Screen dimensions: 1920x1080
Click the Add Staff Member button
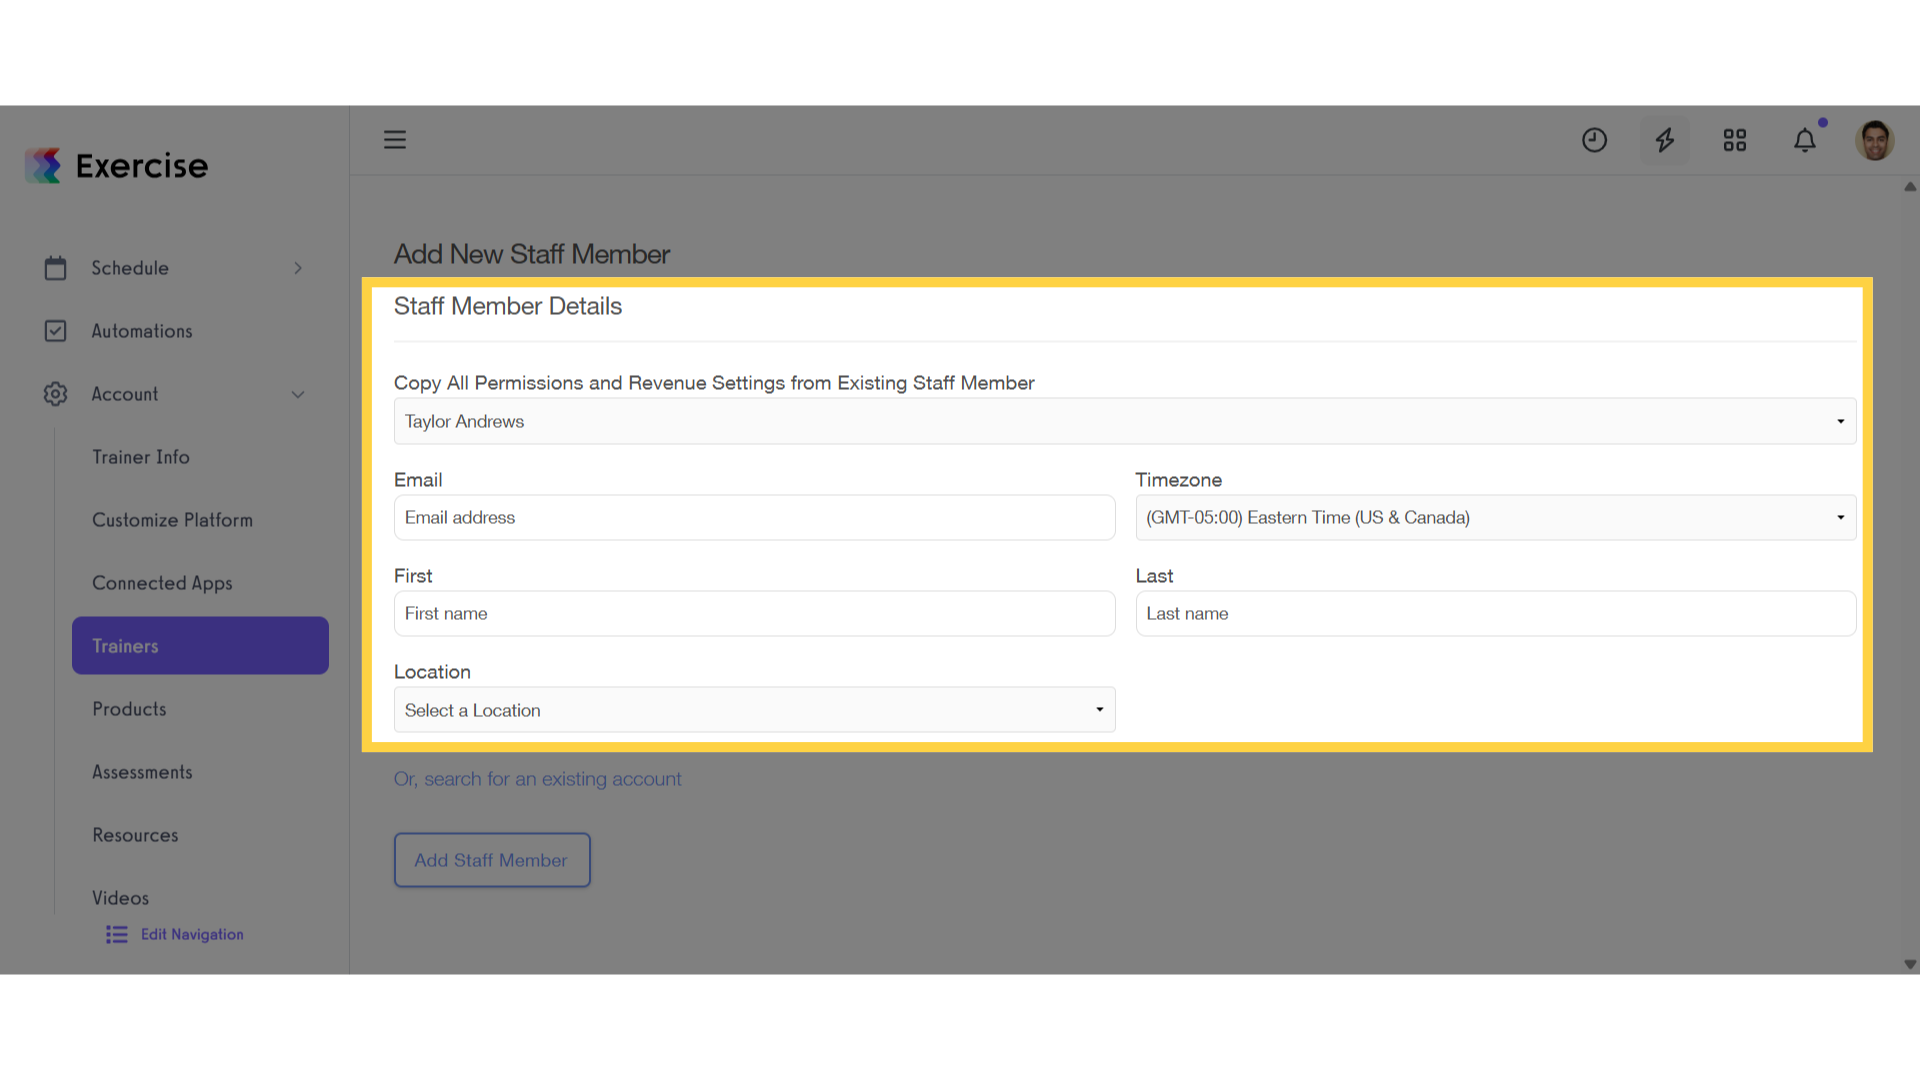492,860
